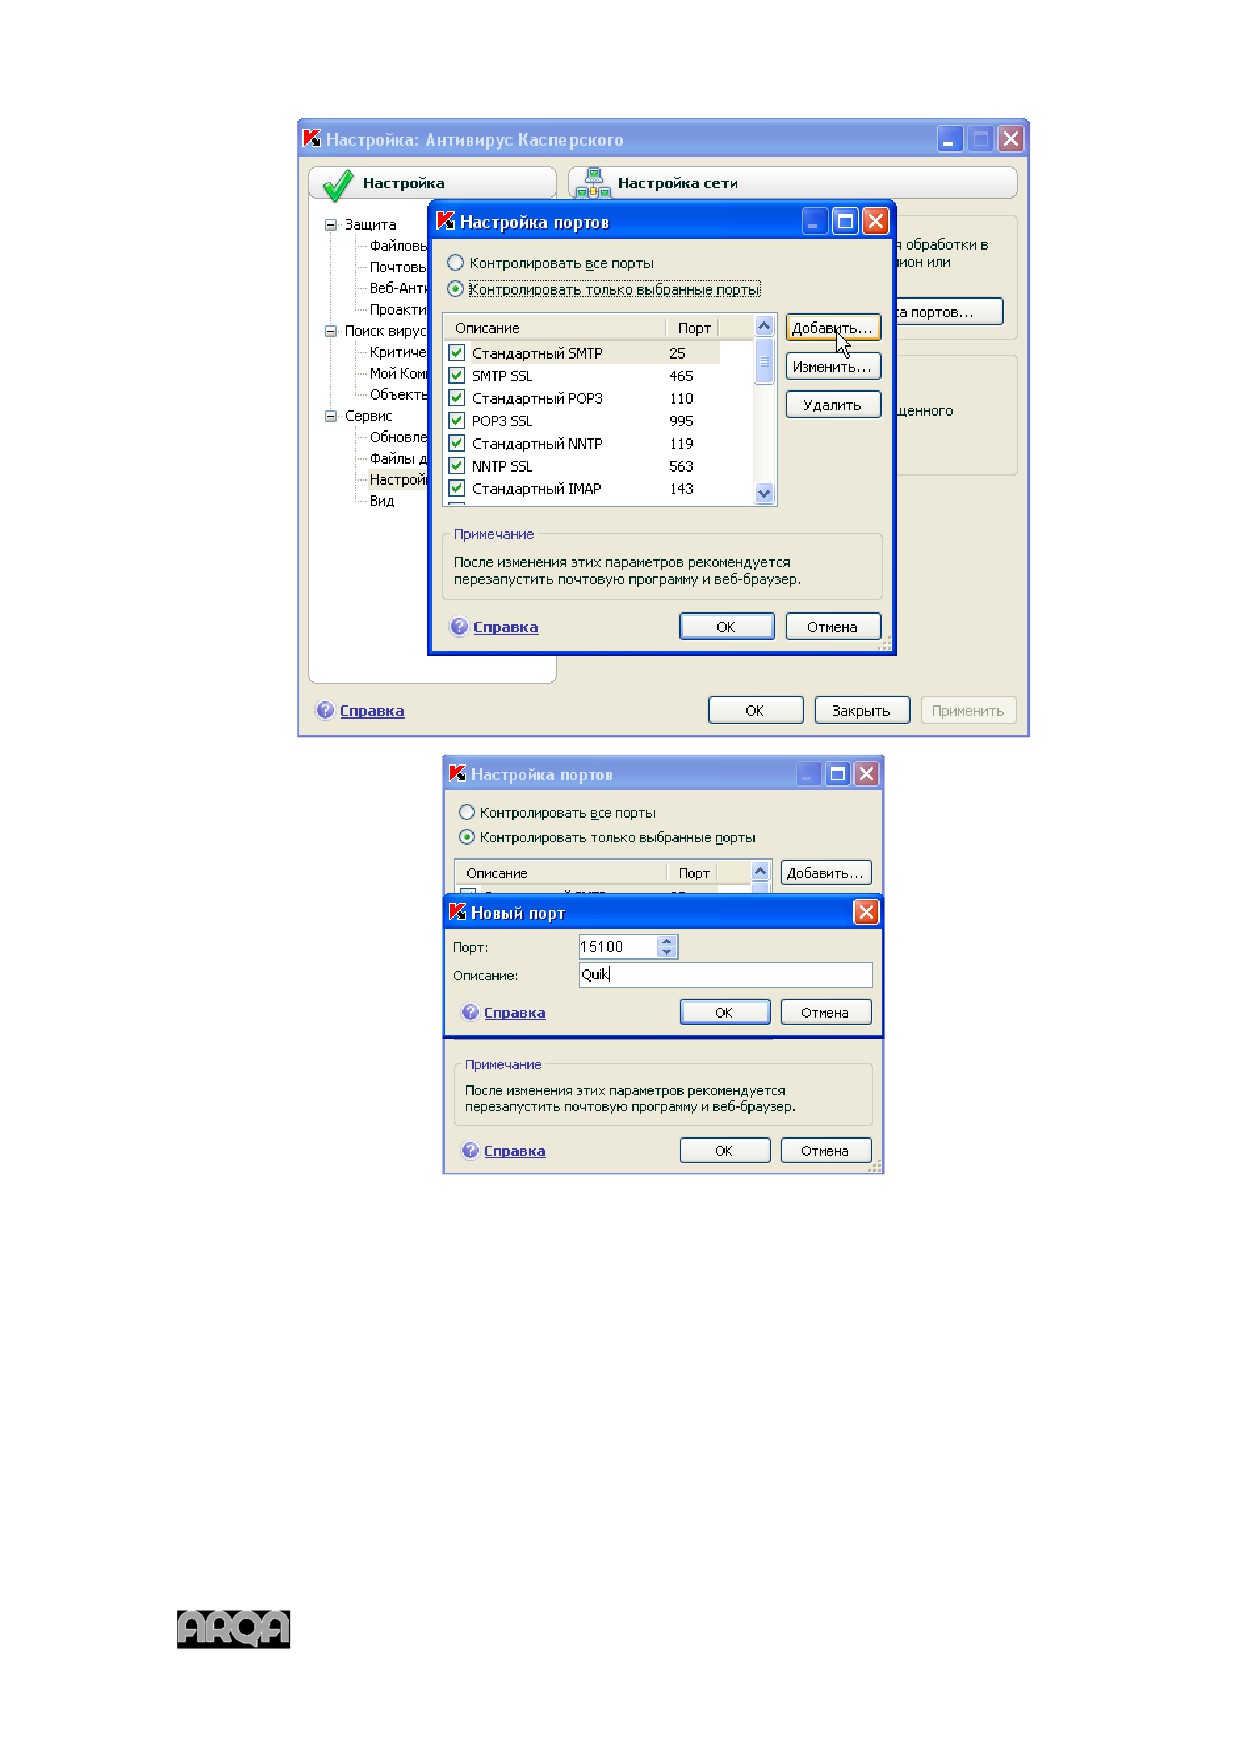The height and width of the screenshot is (1752, 1239).
Task: Click the port list scrollbar thumb
Action: coord(765,362)
